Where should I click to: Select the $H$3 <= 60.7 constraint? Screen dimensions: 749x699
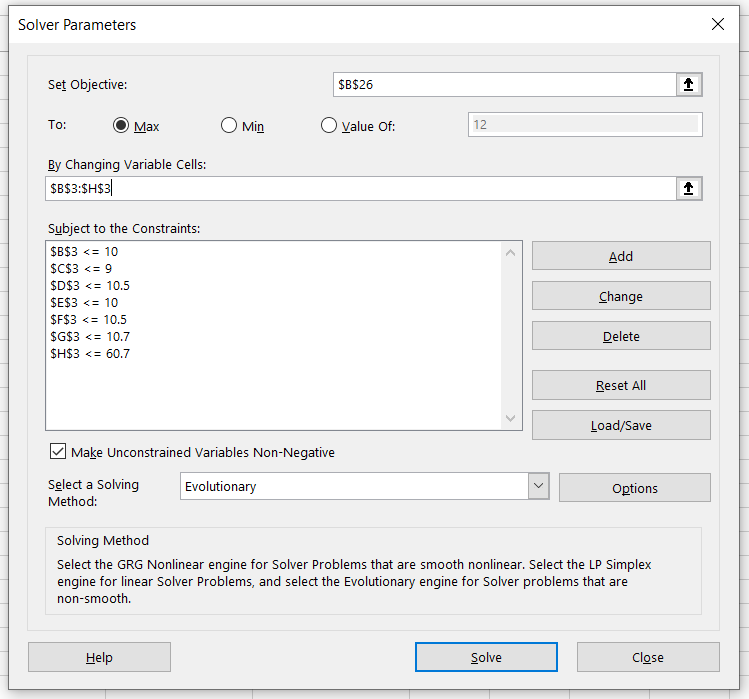pyautogui.click(x=90, y=353)
